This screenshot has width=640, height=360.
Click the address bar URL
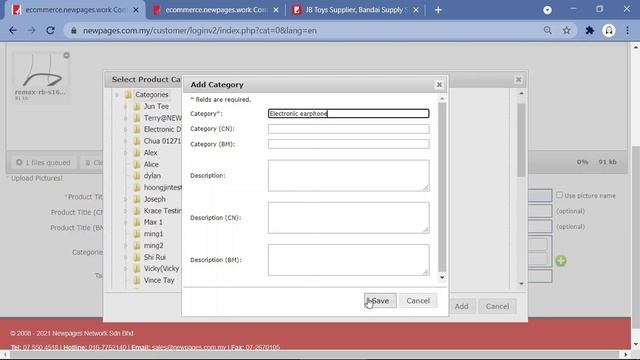point(200,31)
